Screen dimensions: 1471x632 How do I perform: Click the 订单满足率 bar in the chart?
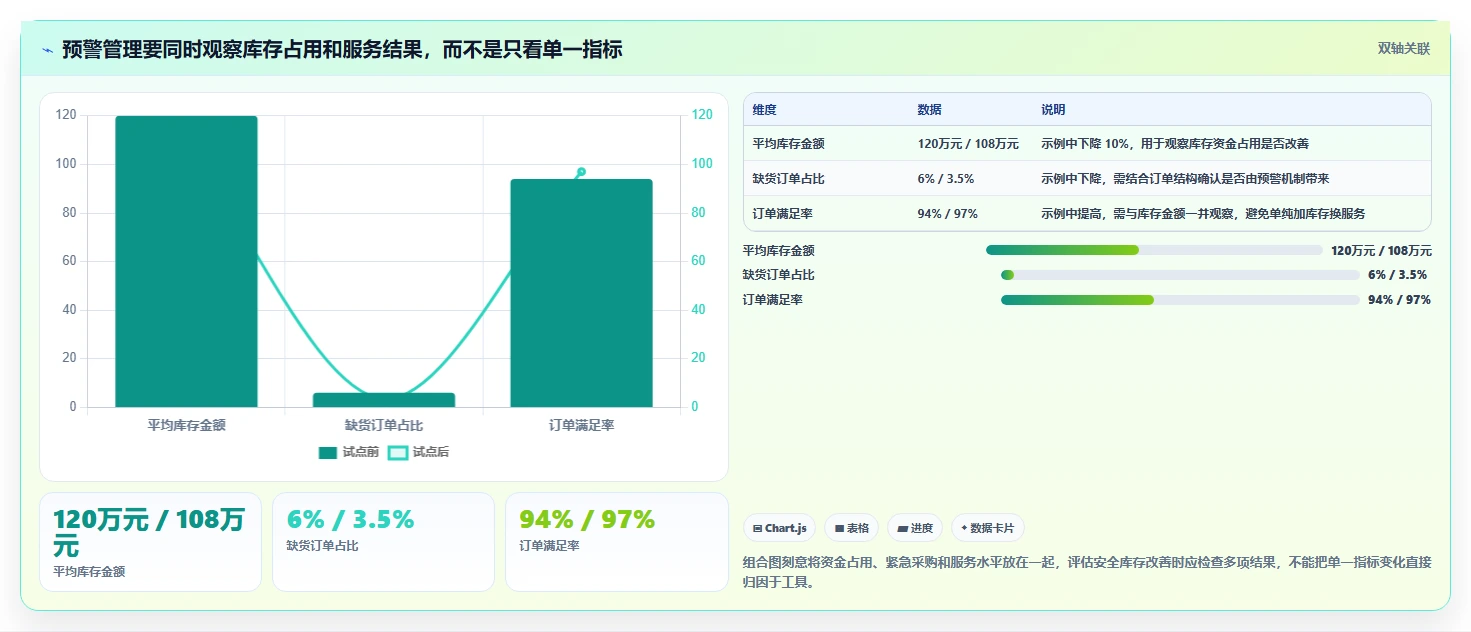point(581,293)
